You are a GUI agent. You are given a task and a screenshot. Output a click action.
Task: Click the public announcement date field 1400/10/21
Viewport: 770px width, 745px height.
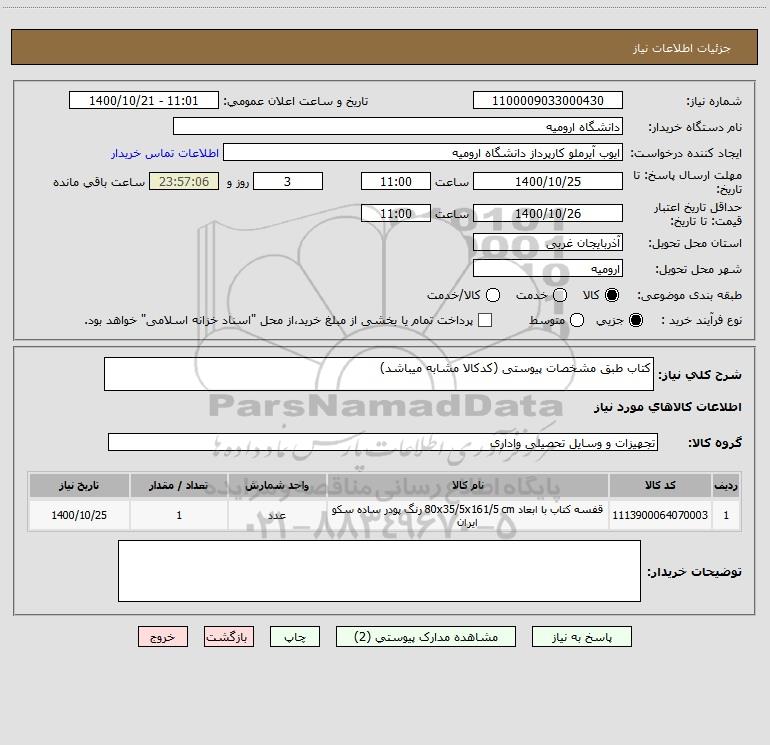click(x=143, y=100)
